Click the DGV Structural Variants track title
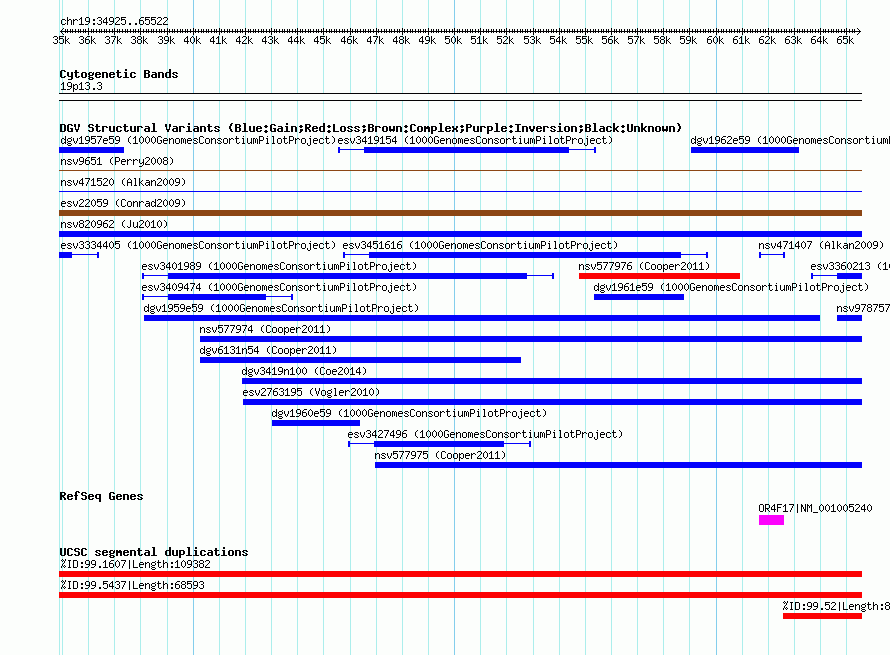The image size is (890, 655). click(371, 128)
